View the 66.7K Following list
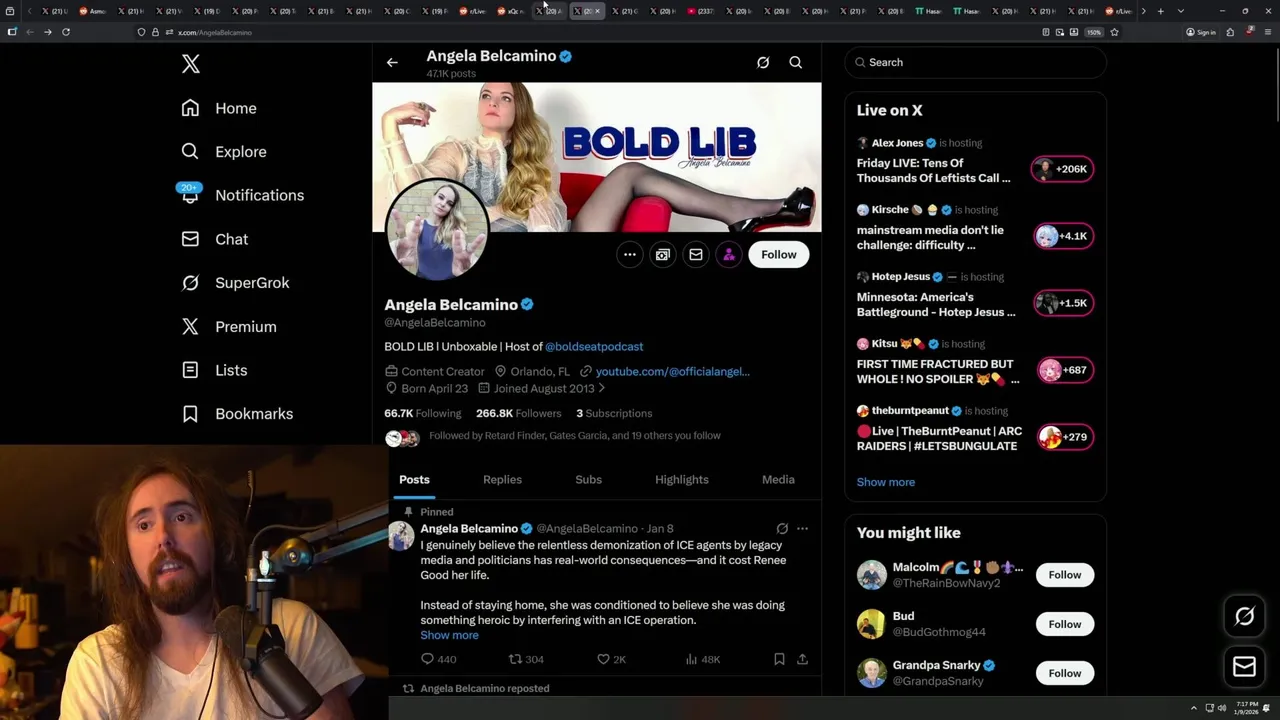1280x720 pixels. pyautogui.click(x=423, y=413)
